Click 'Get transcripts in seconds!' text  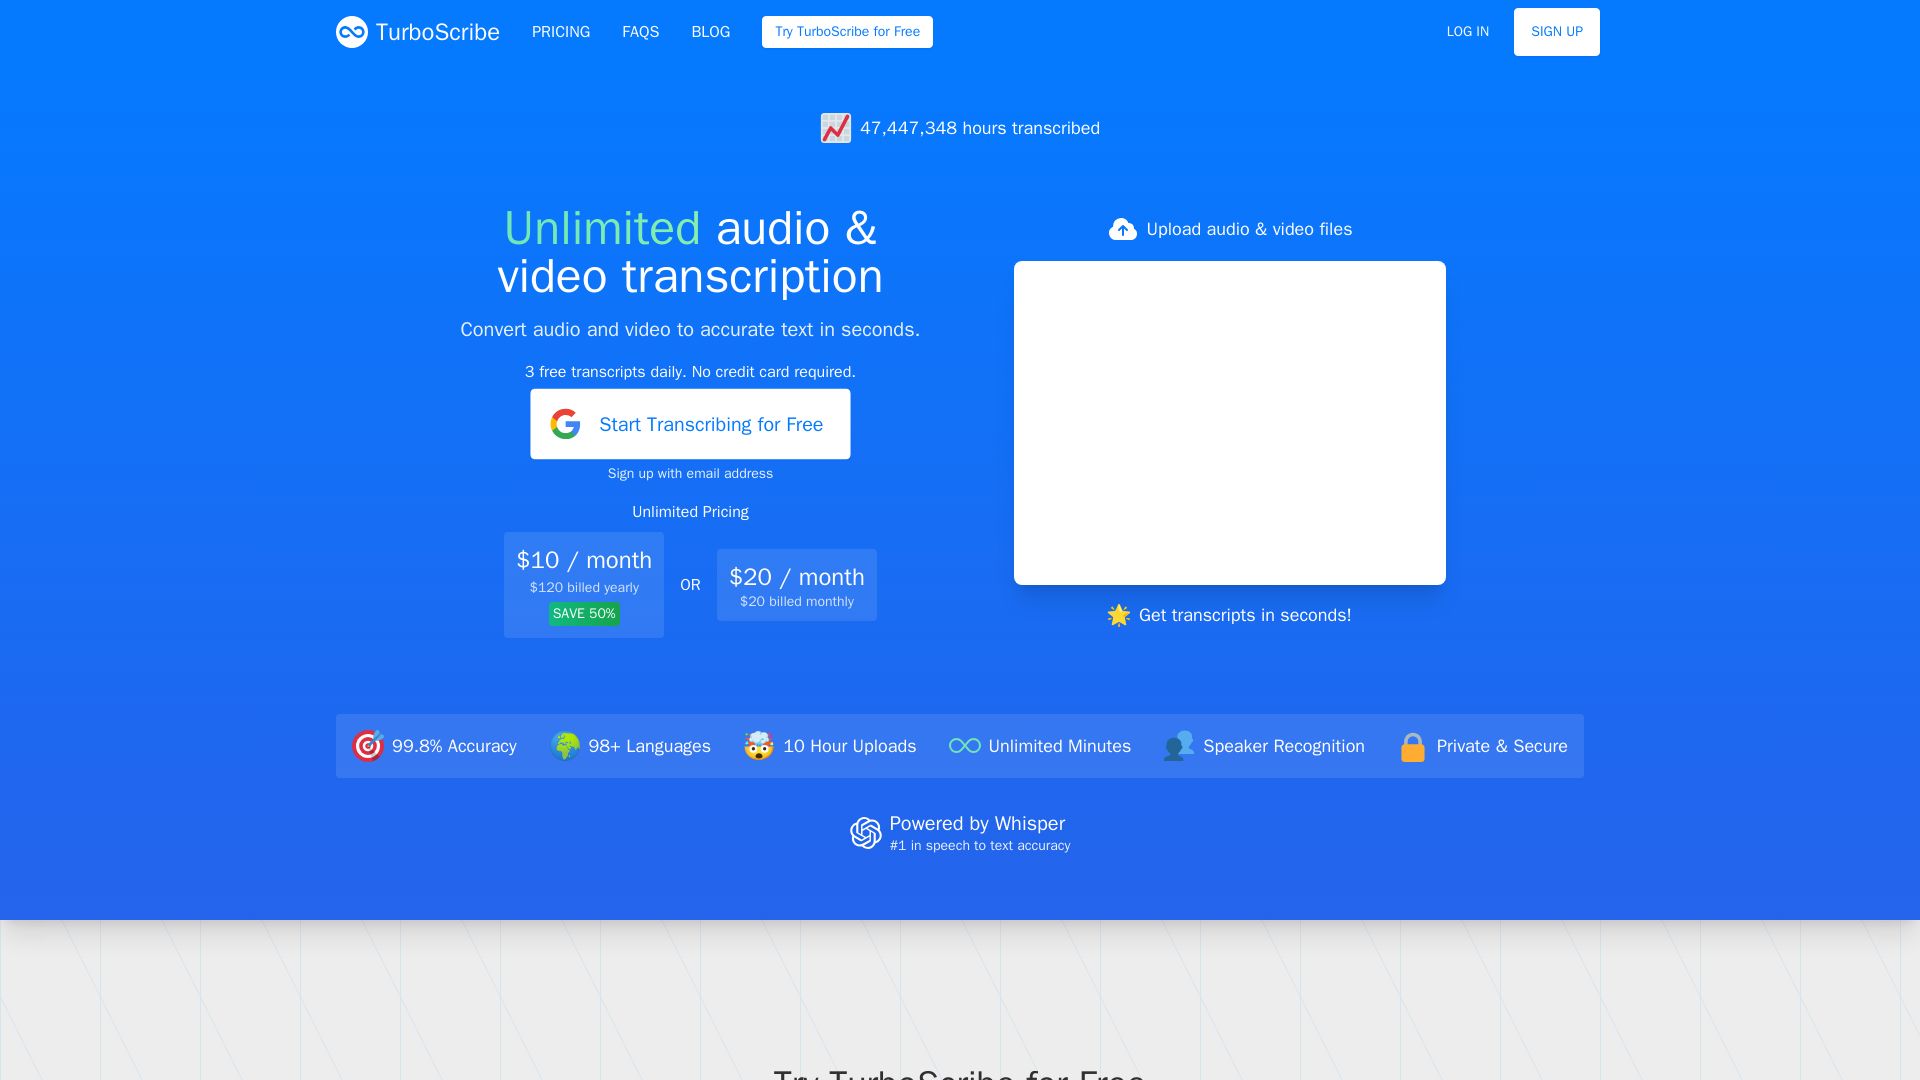1245,615
